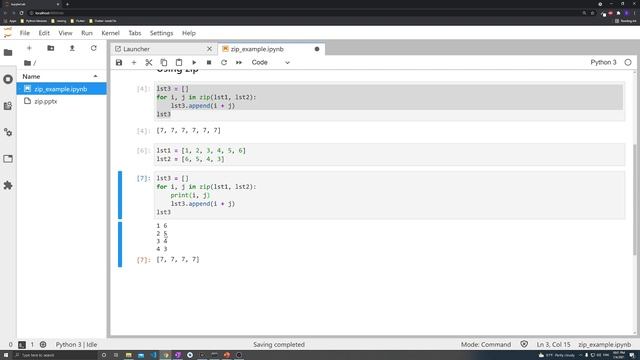
Task: Switch to the Launcher tab
Action: 163,49
